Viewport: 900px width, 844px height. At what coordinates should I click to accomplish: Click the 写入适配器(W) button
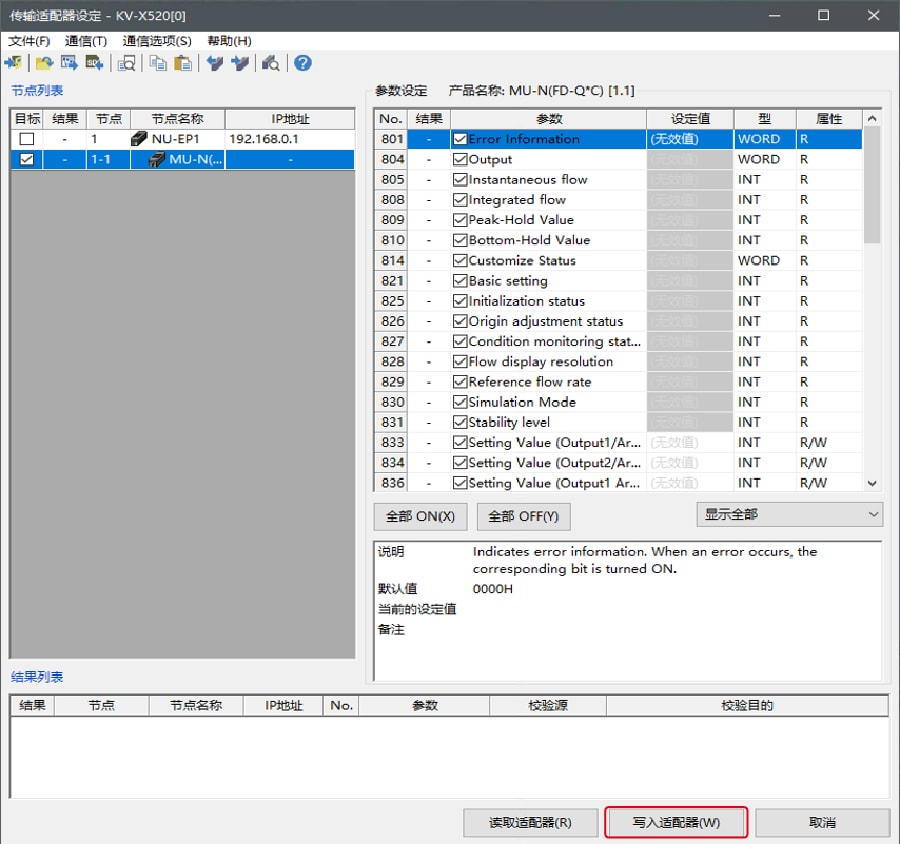(676, 822)
